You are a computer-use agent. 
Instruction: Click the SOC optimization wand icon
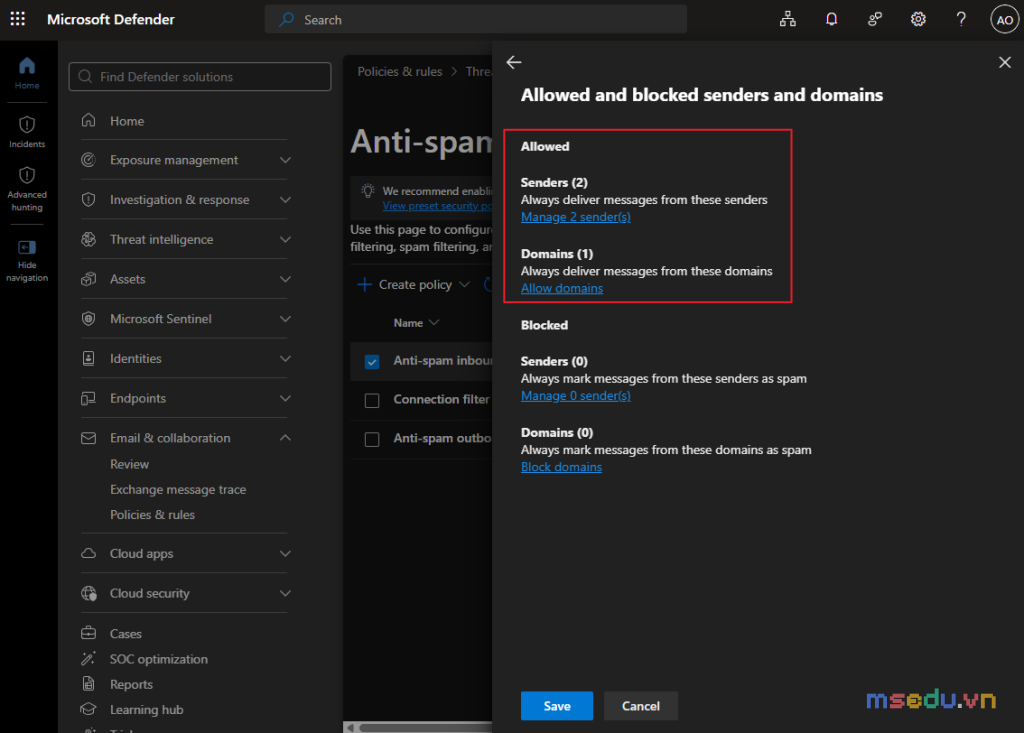click(88, 659)
